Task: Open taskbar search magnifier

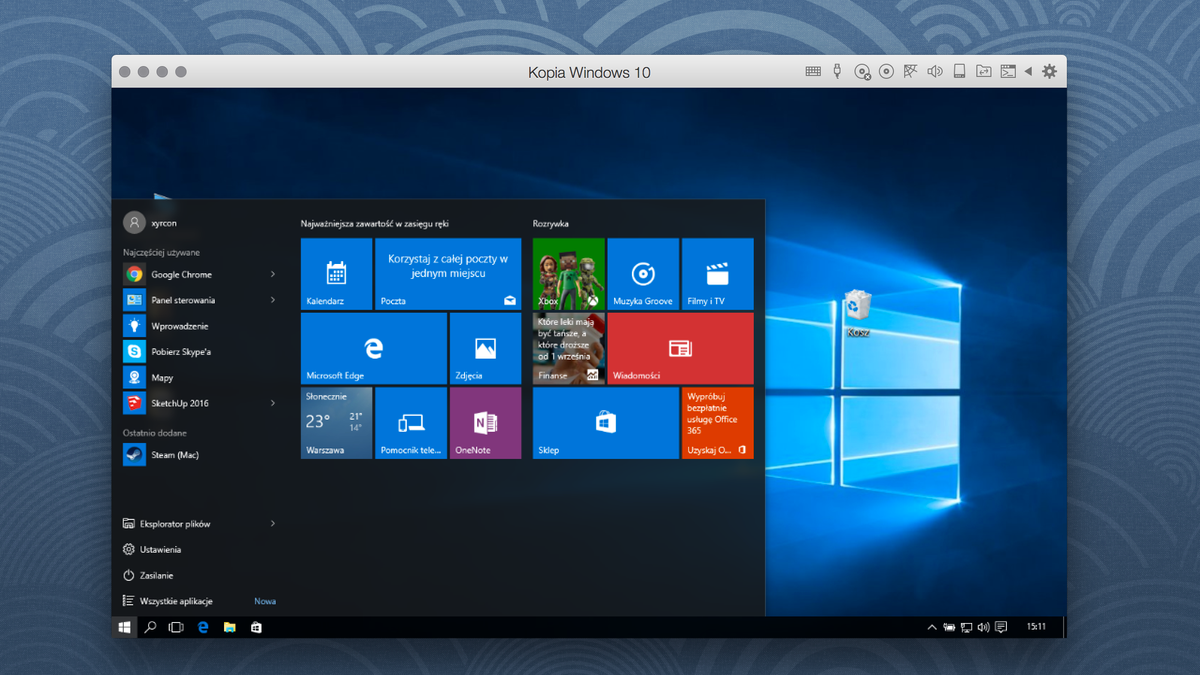Action: coord(150,627)
